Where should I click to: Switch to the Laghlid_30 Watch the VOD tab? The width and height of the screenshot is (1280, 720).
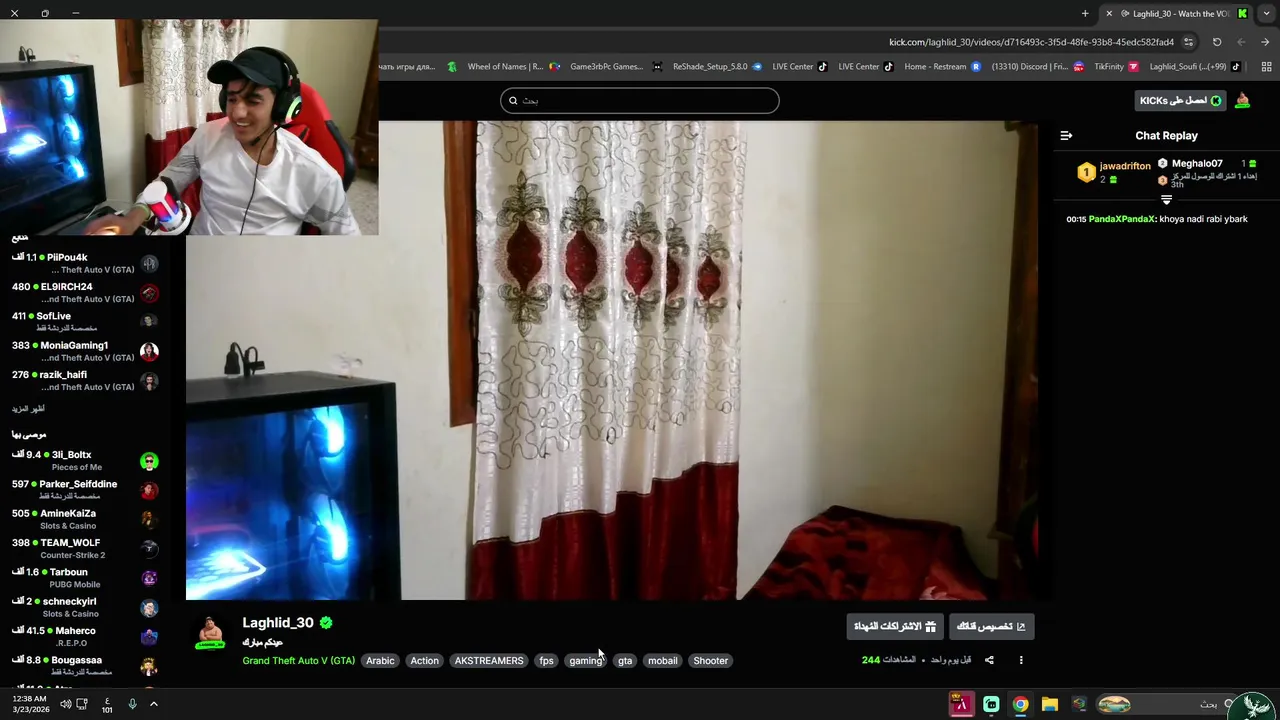[1180, 13]
